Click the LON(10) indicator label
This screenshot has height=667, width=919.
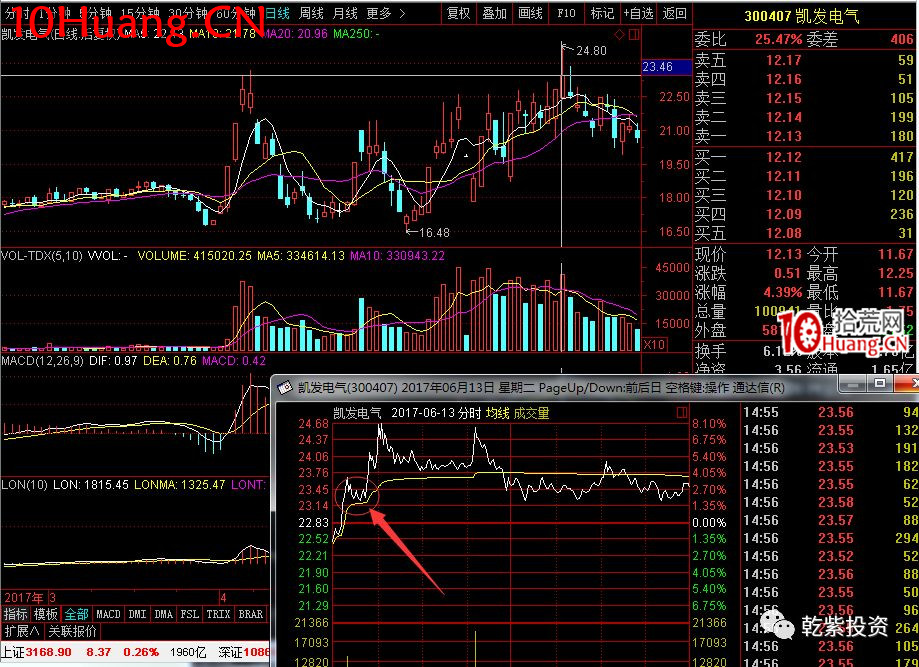tap(25, 485)
